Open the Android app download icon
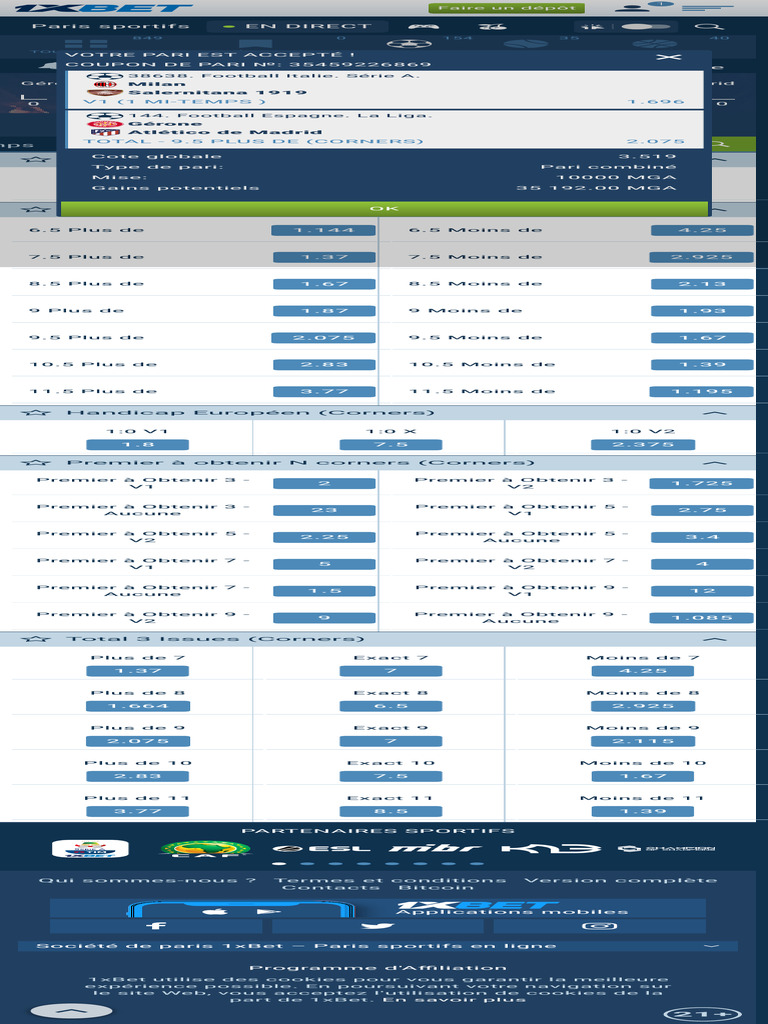 268,911
